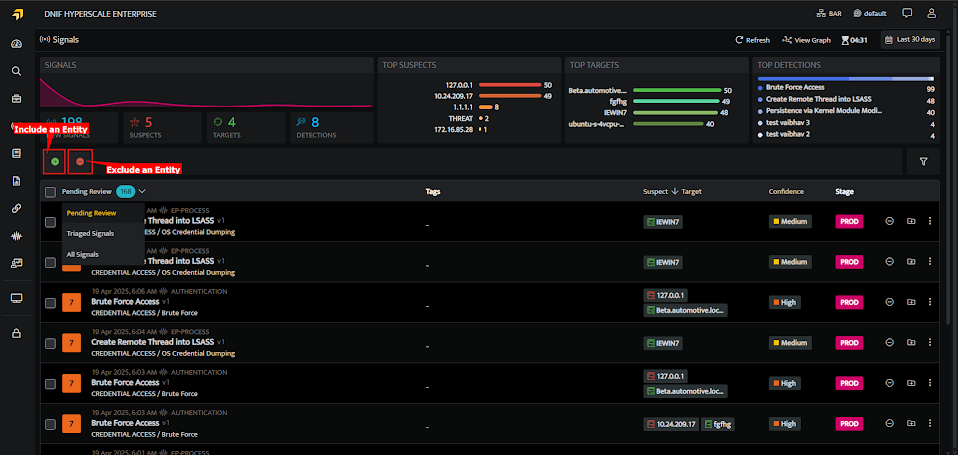Click the 10.24.209.17 suspect tag
This screenshot has width=958, height=455.
(x=671, y=424)
